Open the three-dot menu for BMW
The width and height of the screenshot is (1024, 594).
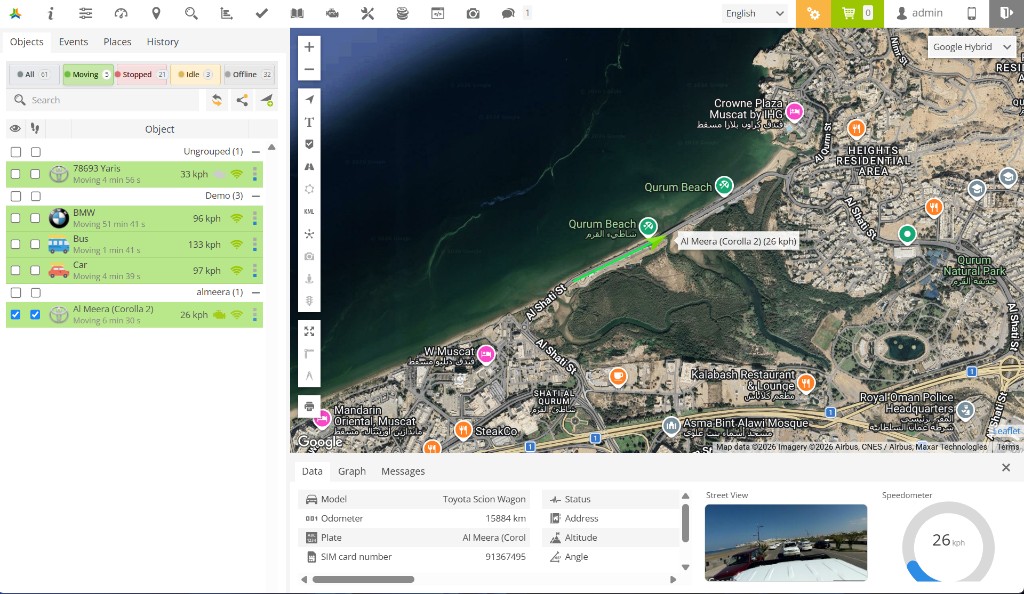pyautogui.click(x=255, y=218)
